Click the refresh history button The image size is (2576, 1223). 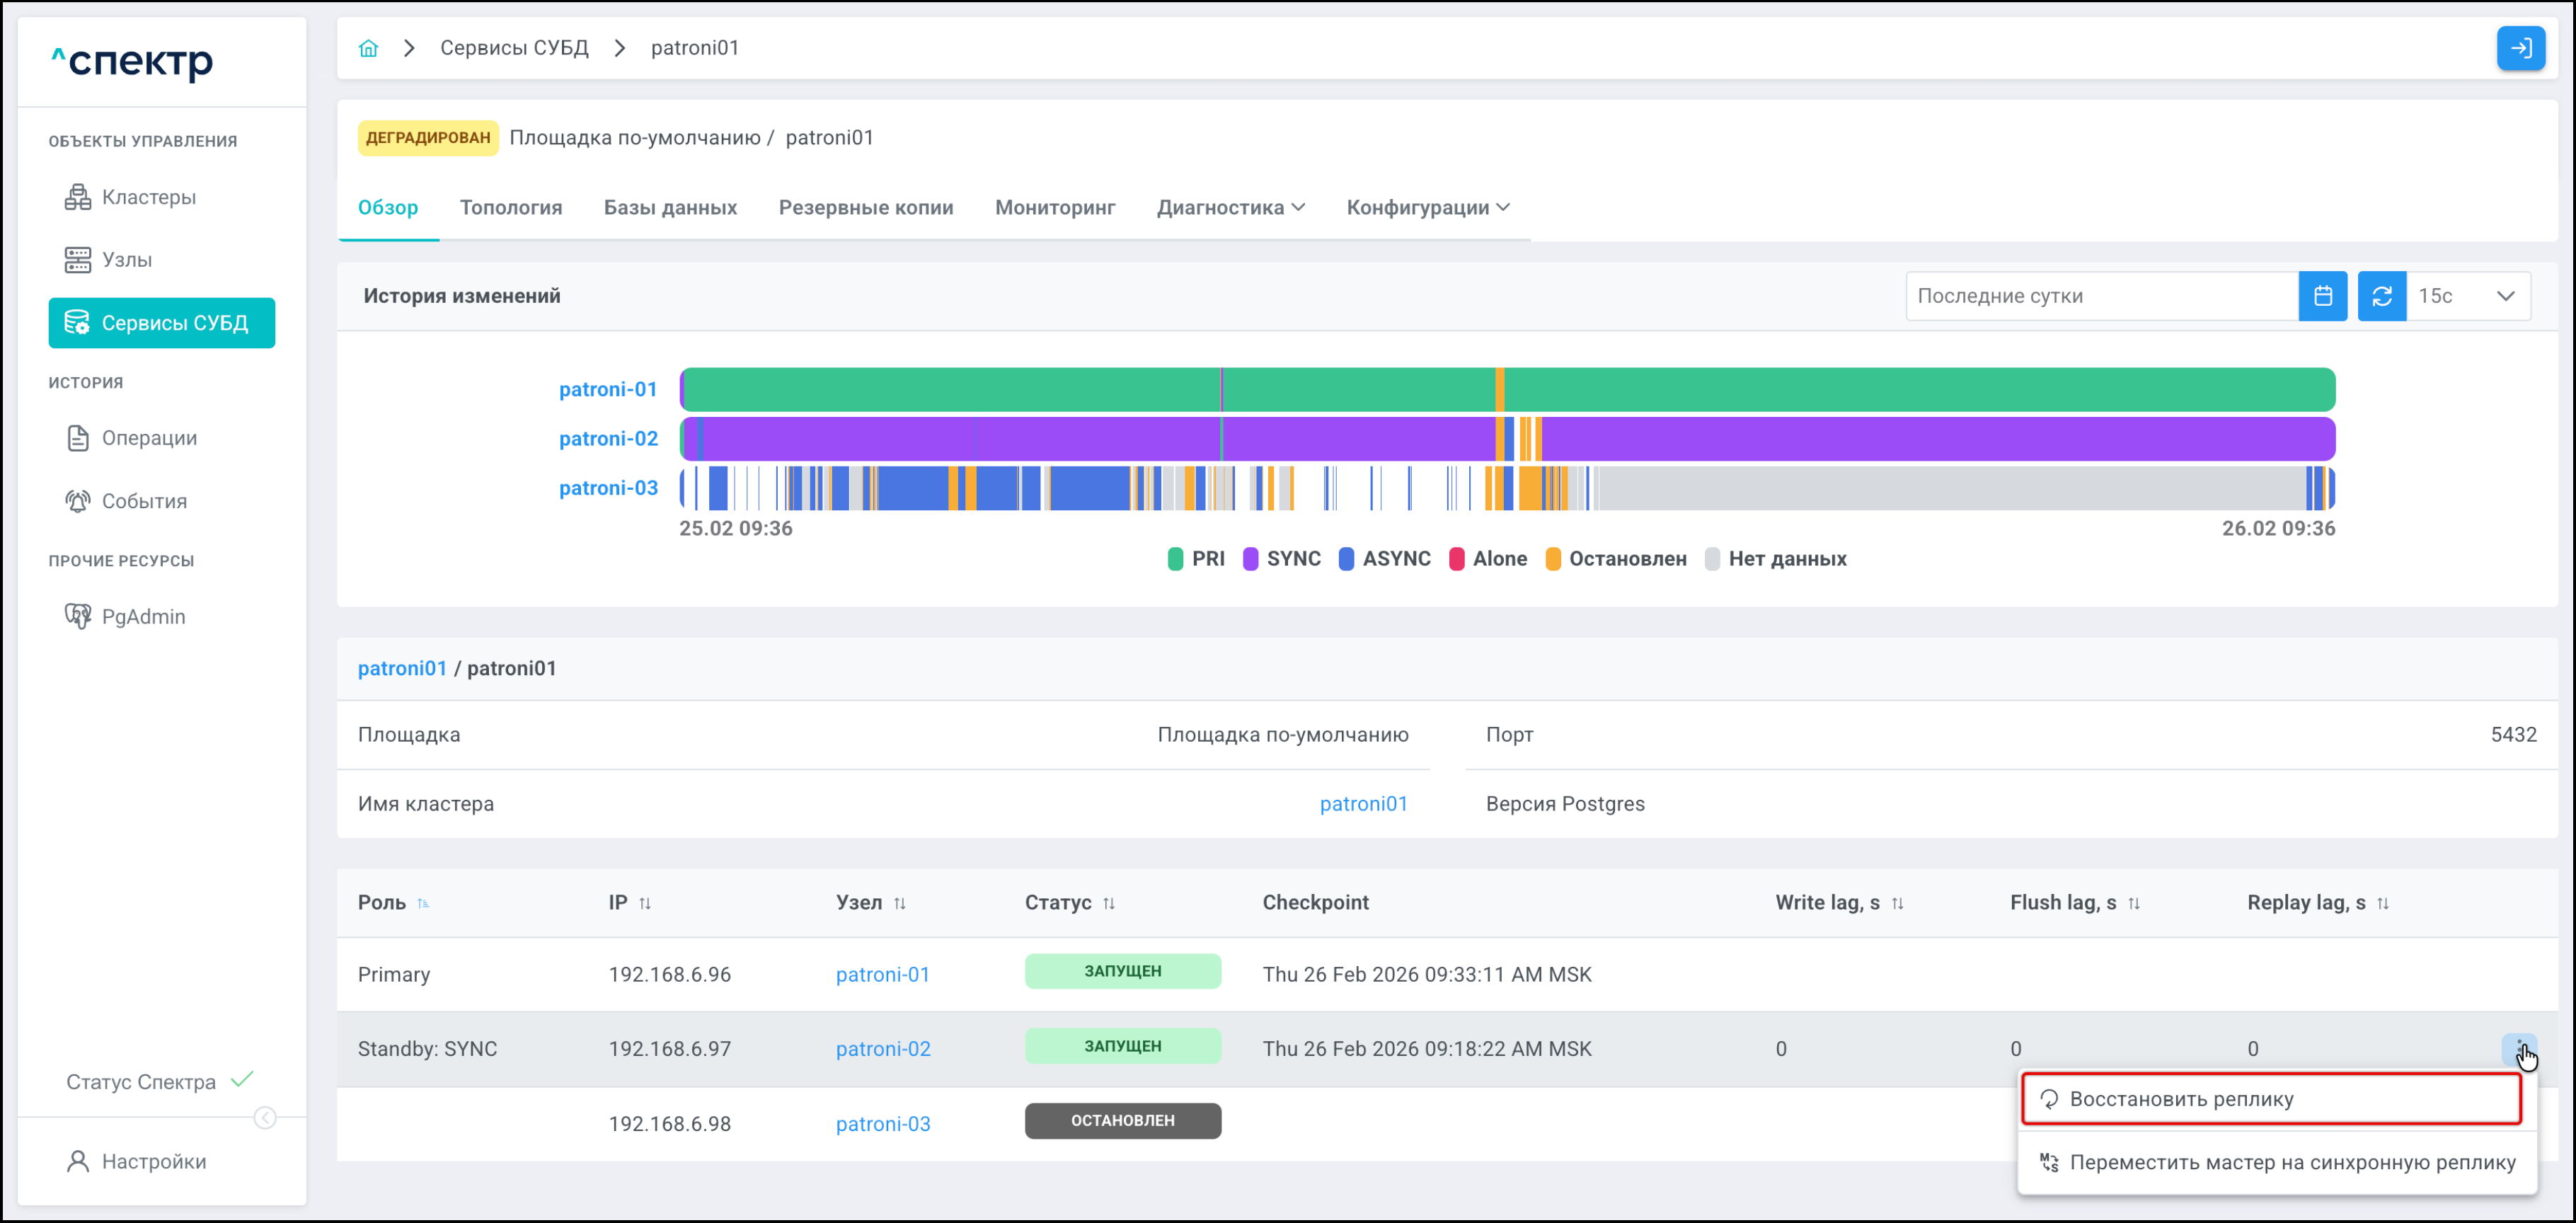[2381, 296]
